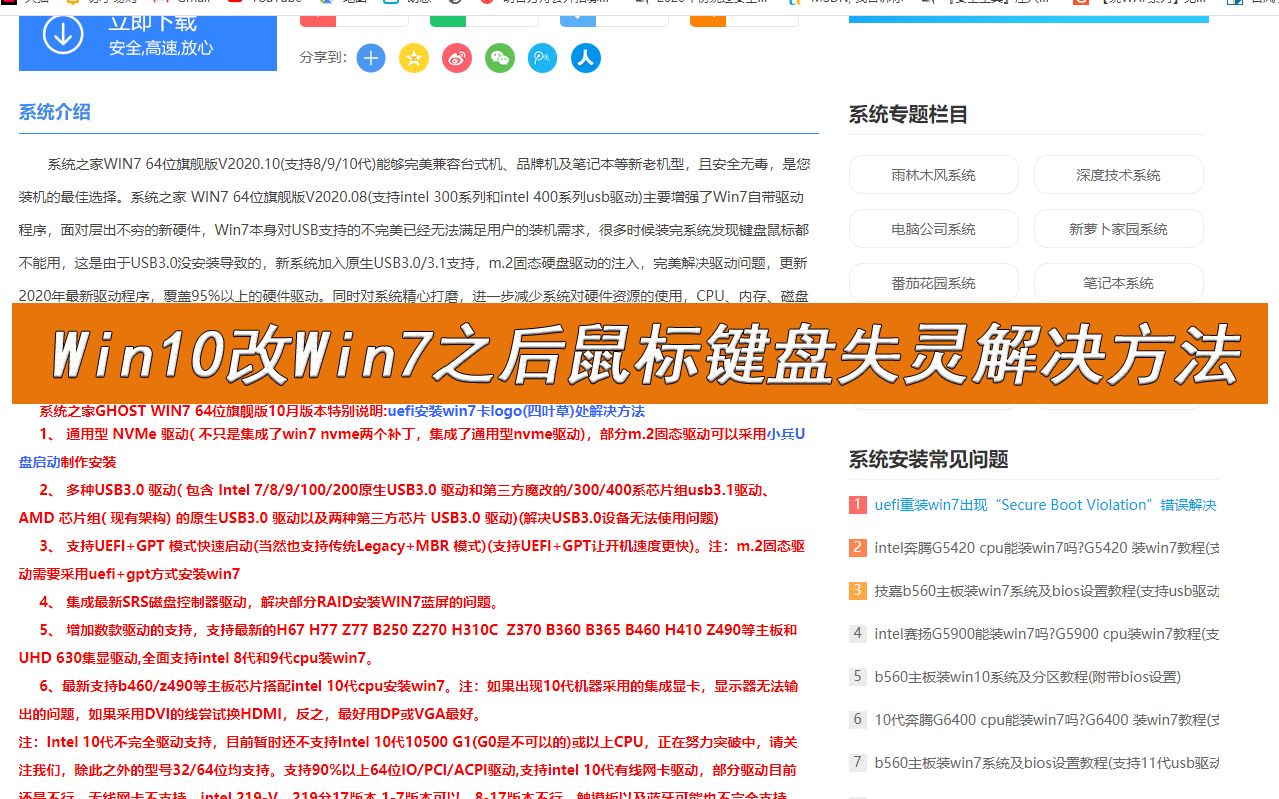Open the intel赛扬G5900 装win7 article
This screenshot has height=799, width=1279.
tap(1046, 634)
